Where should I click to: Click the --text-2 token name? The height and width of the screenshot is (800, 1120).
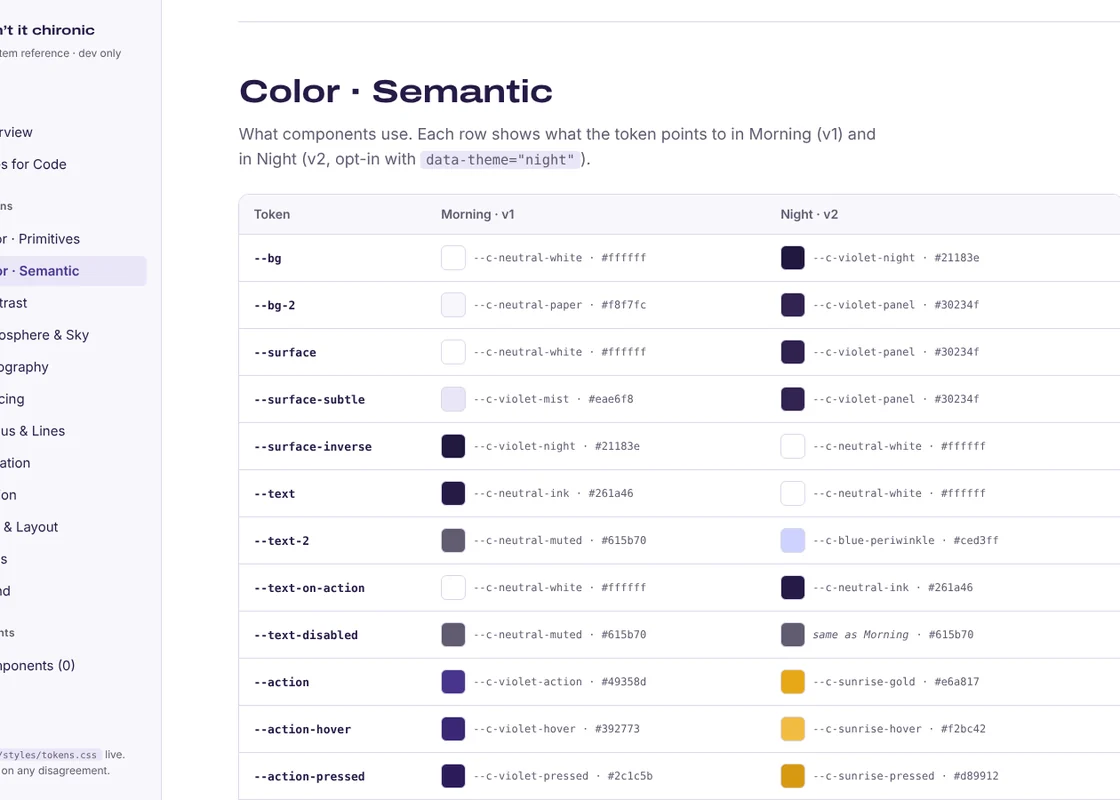pos(281,541)
